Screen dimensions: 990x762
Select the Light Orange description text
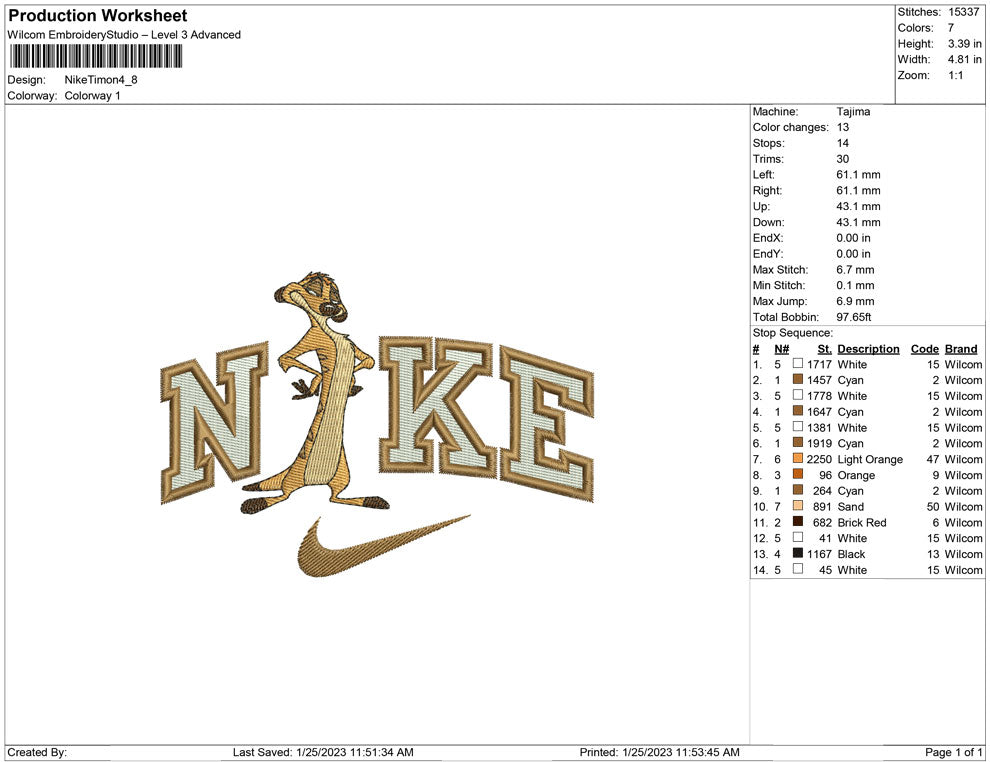(x=870, y=460)
